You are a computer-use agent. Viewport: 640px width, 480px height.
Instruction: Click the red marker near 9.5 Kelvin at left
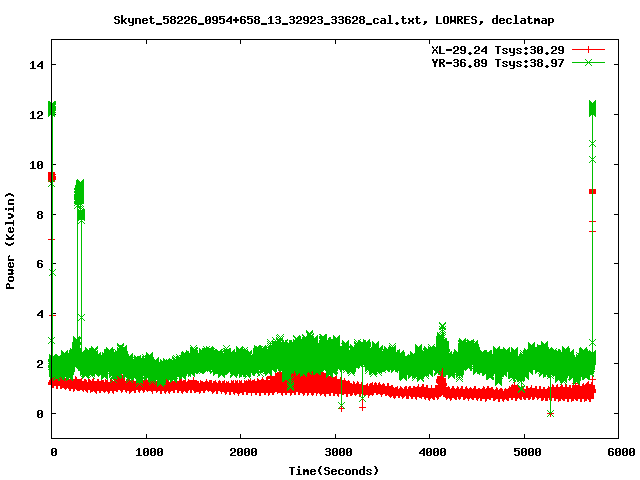pos(51,176)
